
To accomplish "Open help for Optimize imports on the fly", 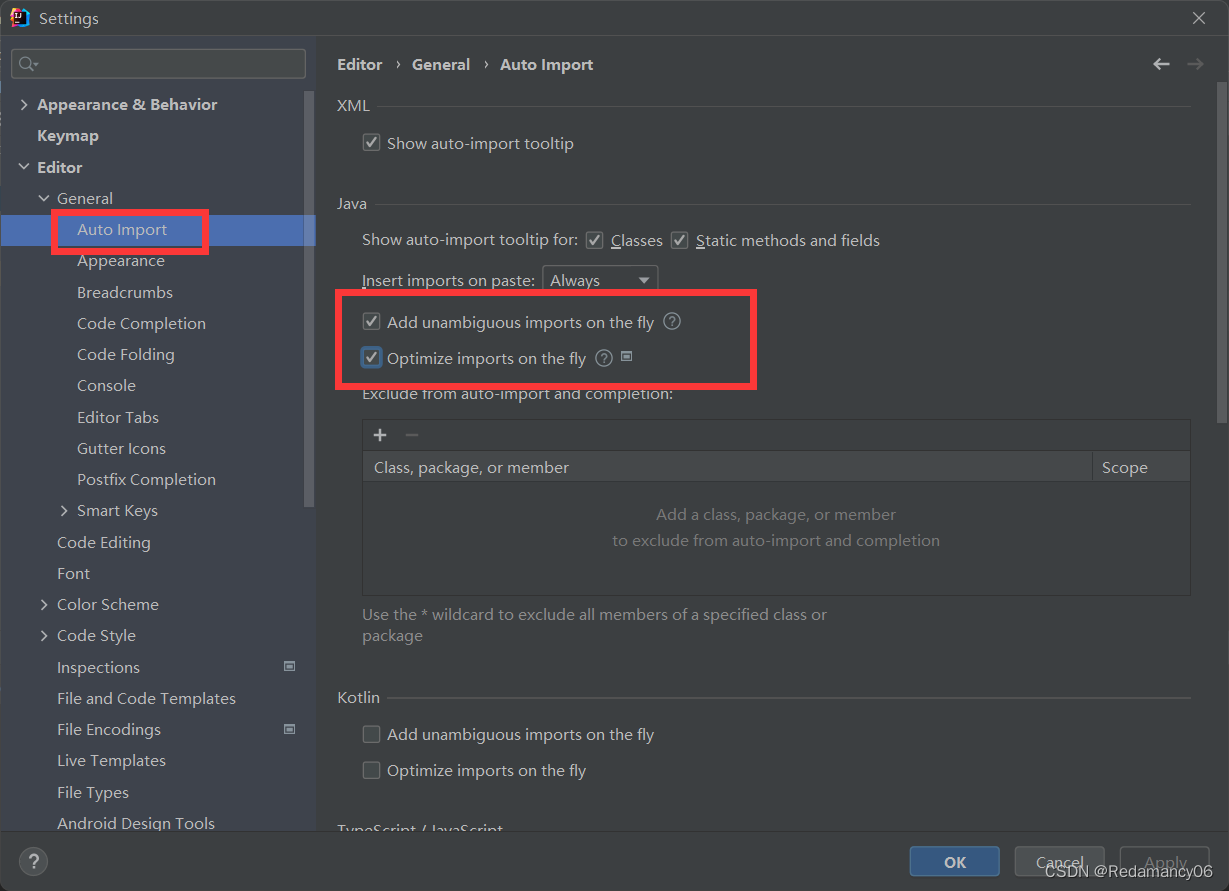I will coord(604,358).
